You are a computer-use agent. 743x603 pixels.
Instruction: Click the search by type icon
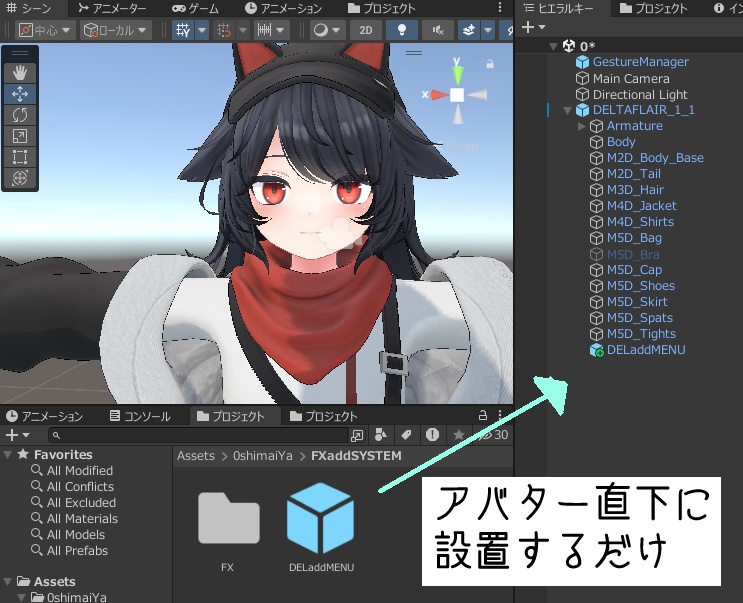tap(381, 434)
